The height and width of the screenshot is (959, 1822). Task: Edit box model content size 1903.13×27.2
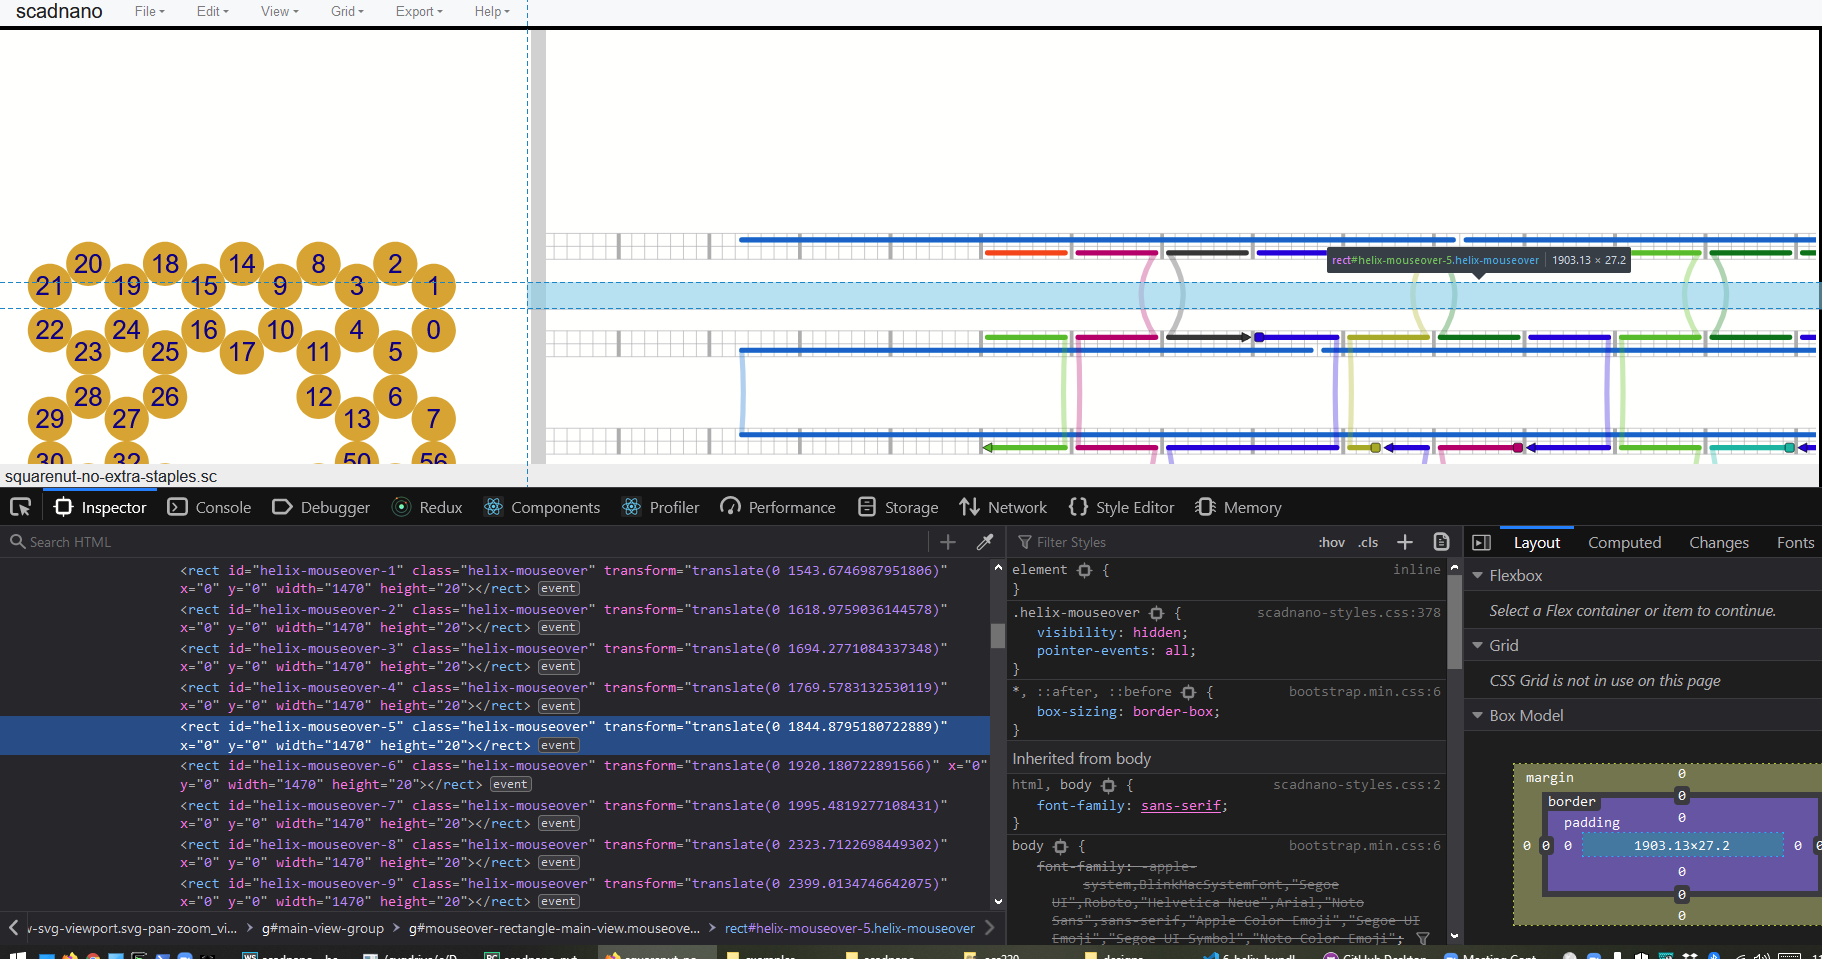(x=1681, y=846)
